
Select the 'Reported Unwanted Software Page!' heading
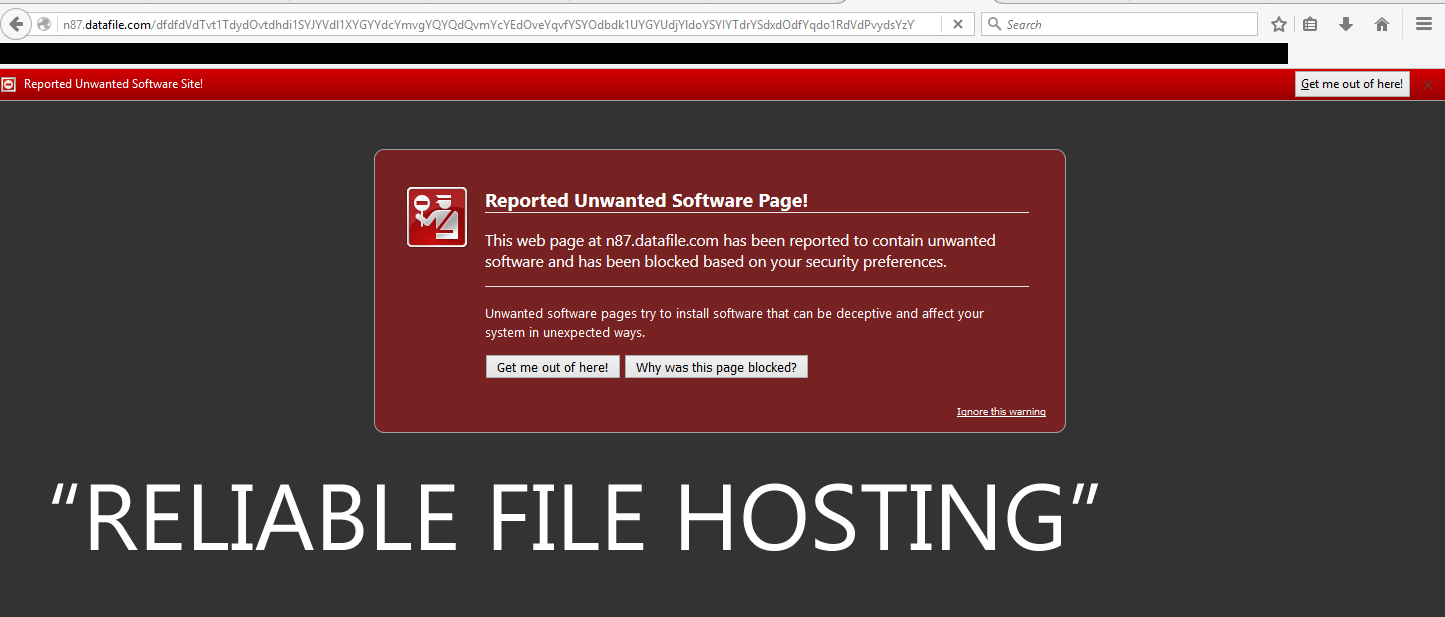pyautogui.click(x=646, y=201)
